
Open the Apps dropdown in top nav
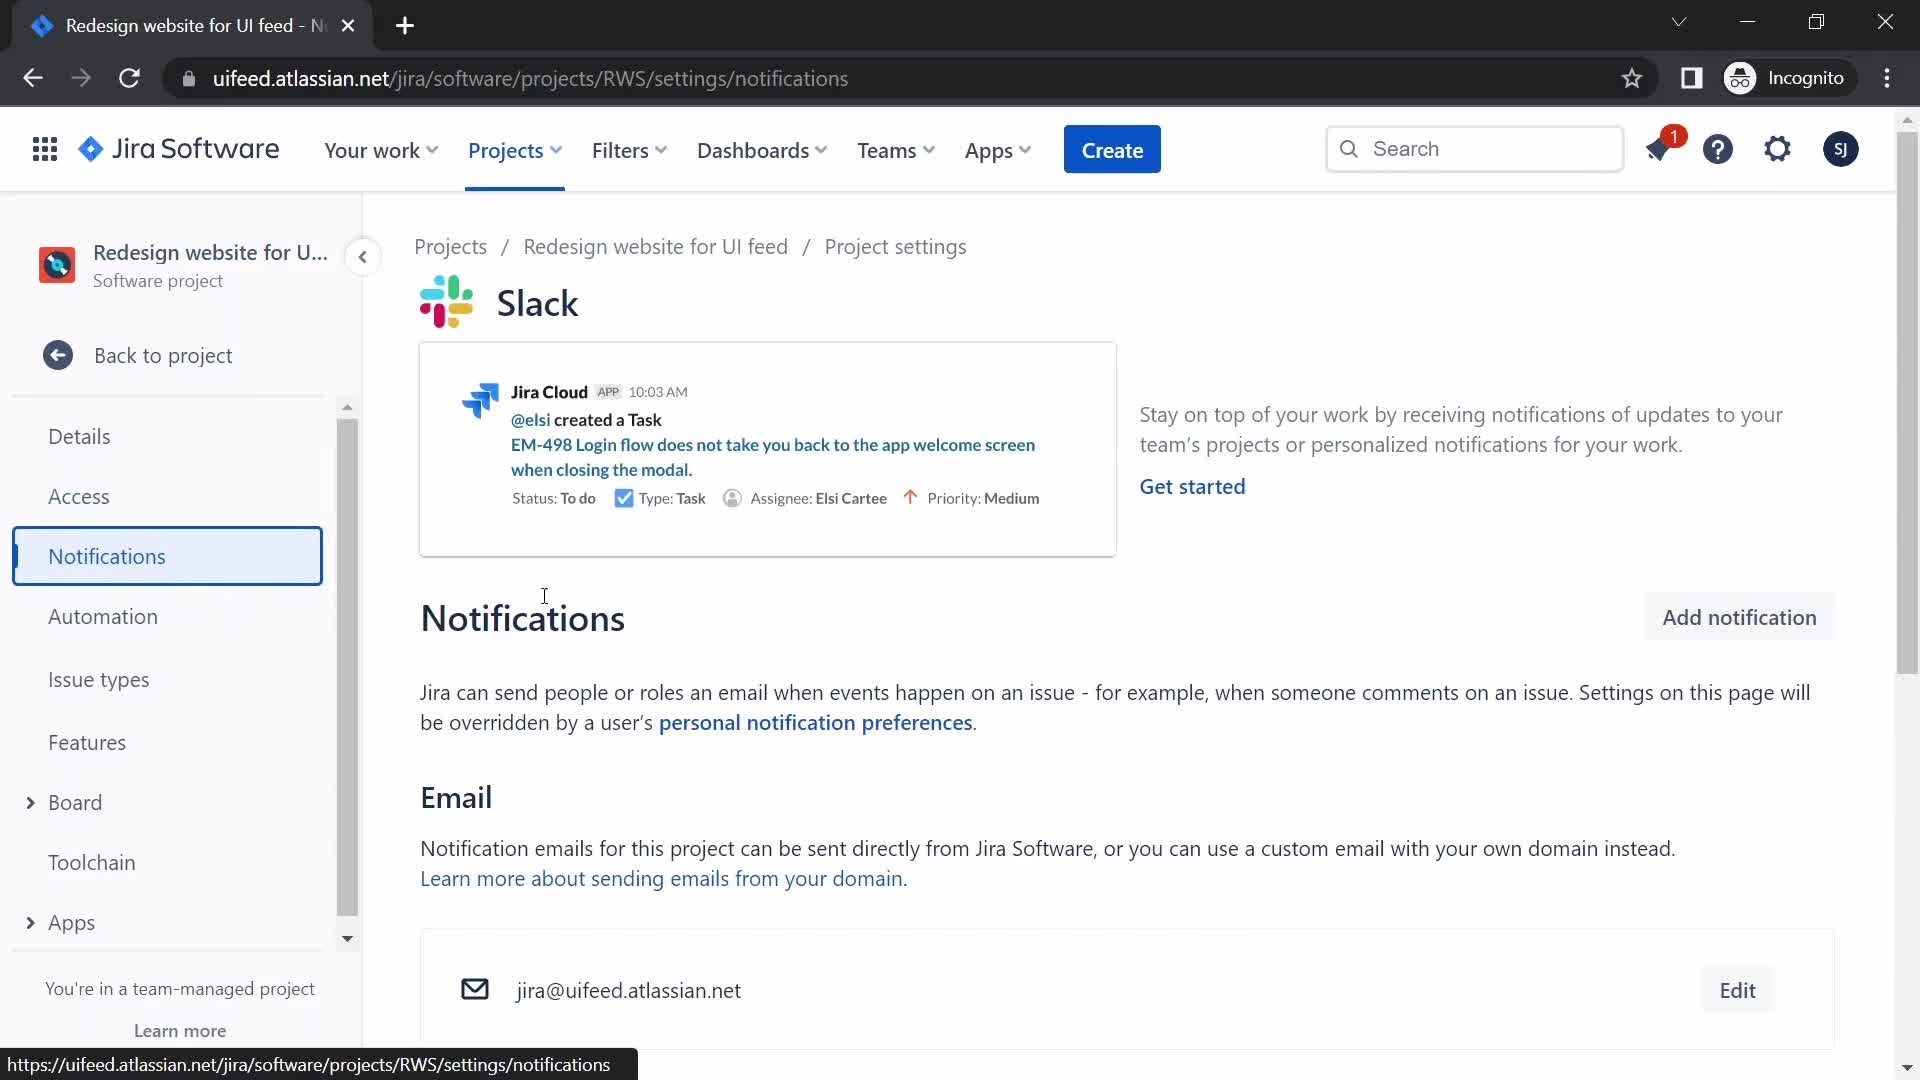pos(997,150)
